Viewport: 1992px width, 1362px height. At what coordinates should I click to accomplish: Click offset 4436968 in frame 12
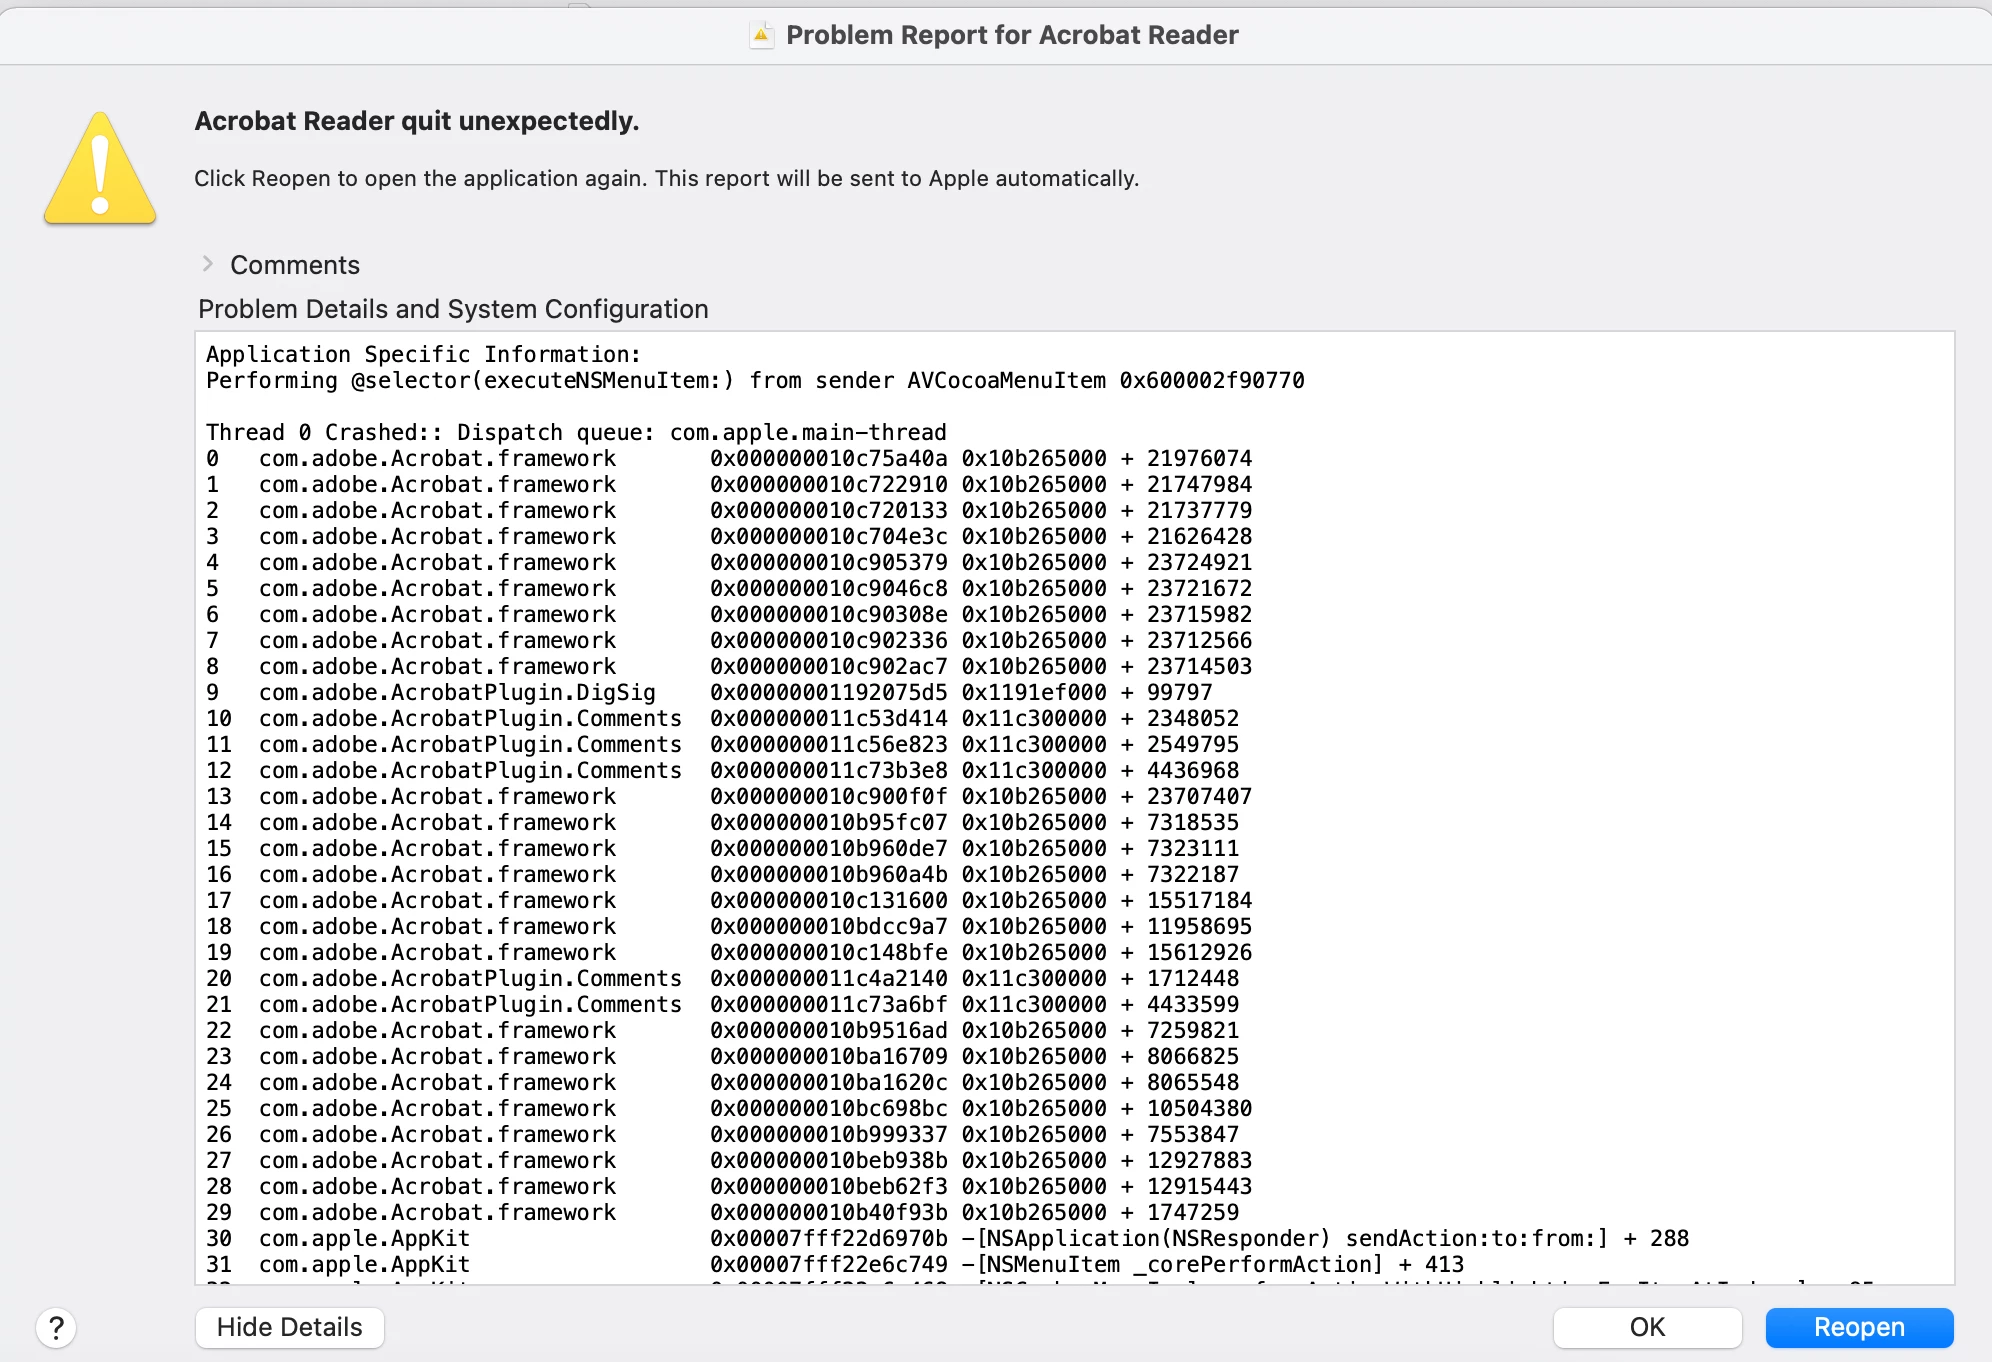click(x=1193, y=770)
